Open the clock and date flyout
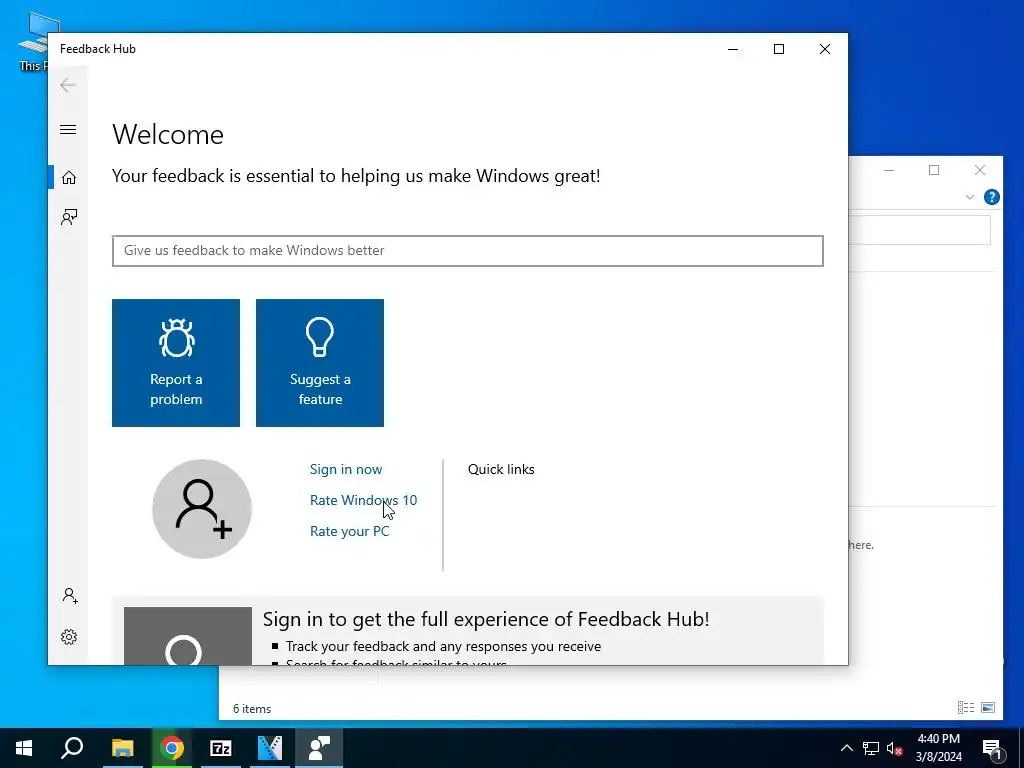This screenshot has width=1024, height=768. [938, 748]
